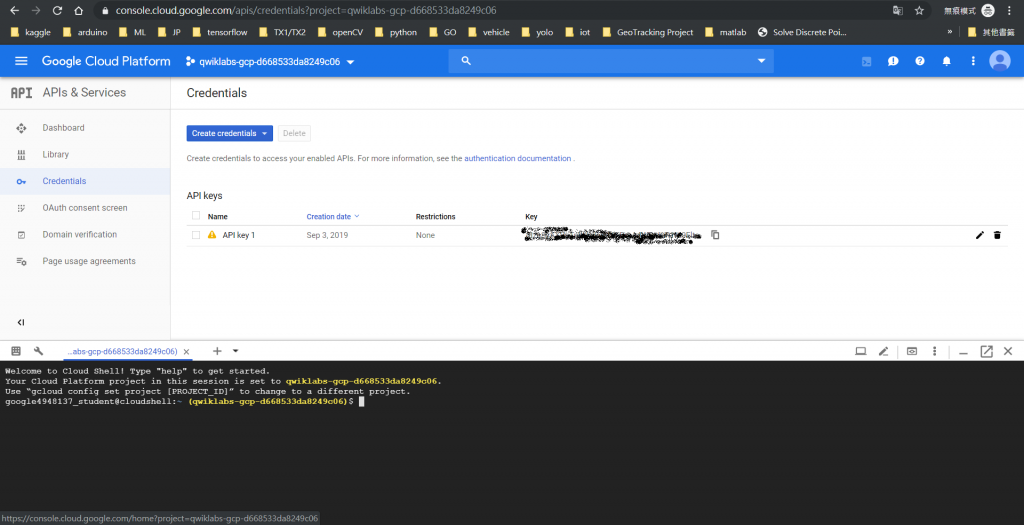
Task: Open Cloud Shell session dropdown arrow
Action: pos(236,351)
